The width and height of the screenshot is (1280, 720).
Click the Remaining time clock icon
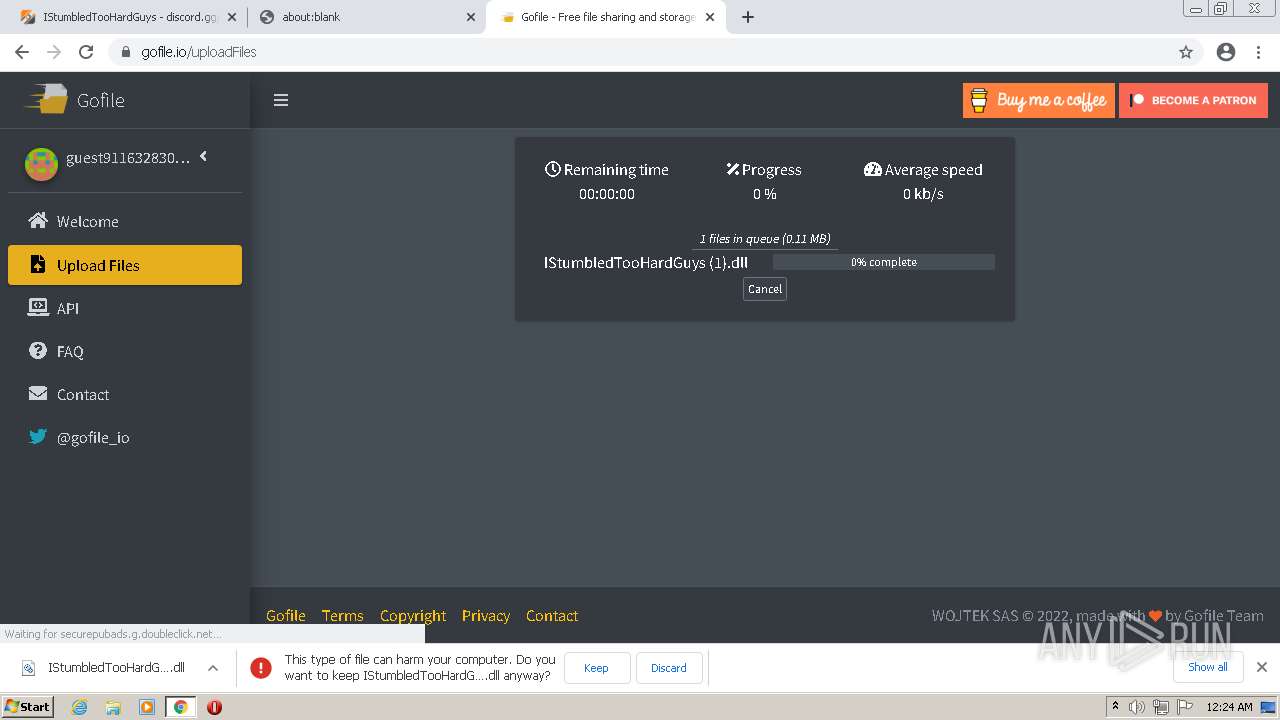(x=552, y=169)
